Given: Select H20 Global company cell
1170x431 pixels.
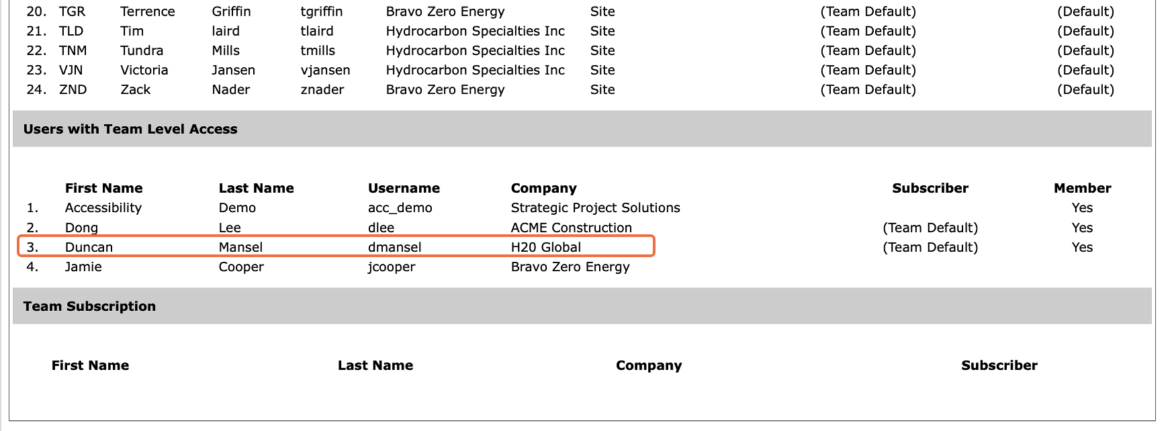Looking at the screenshot, I should click(x=545, y=247).
